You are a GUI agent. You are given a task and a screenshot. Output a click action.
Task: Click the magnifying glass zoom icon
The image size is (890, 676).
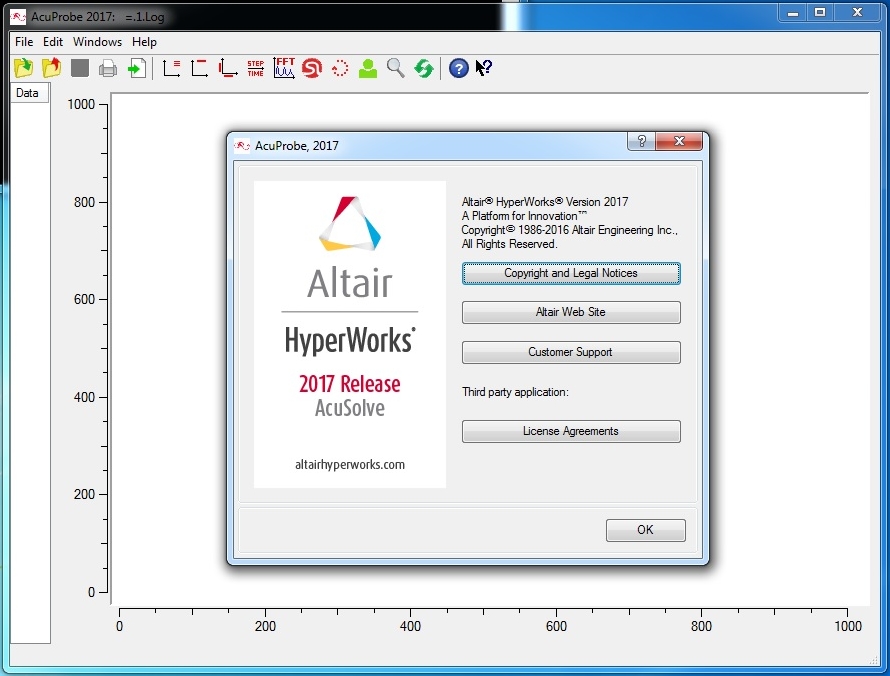[x=396, y=69]
